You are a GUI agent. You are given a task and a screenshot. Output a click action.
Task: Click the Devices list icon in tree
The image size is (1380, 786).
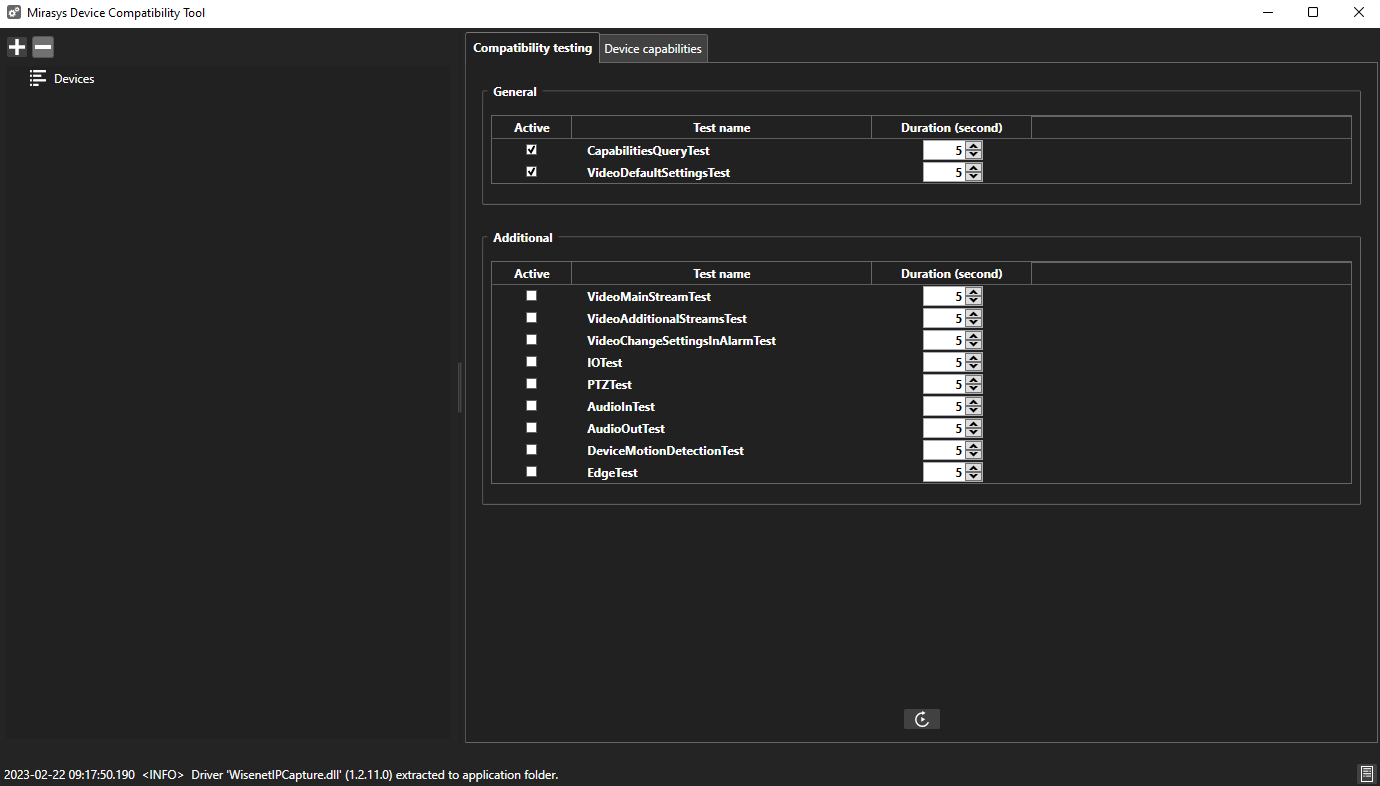[x=38, y=78]
